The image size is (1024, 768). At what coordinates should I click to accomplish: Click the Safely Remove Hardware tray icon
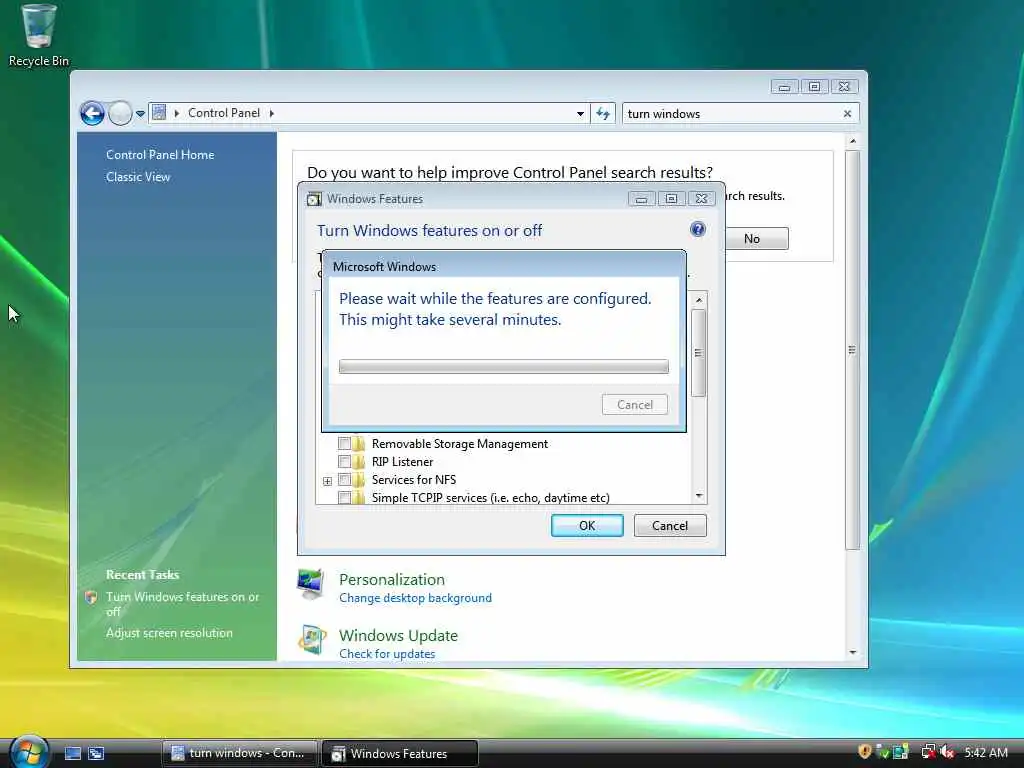point(901,752)
